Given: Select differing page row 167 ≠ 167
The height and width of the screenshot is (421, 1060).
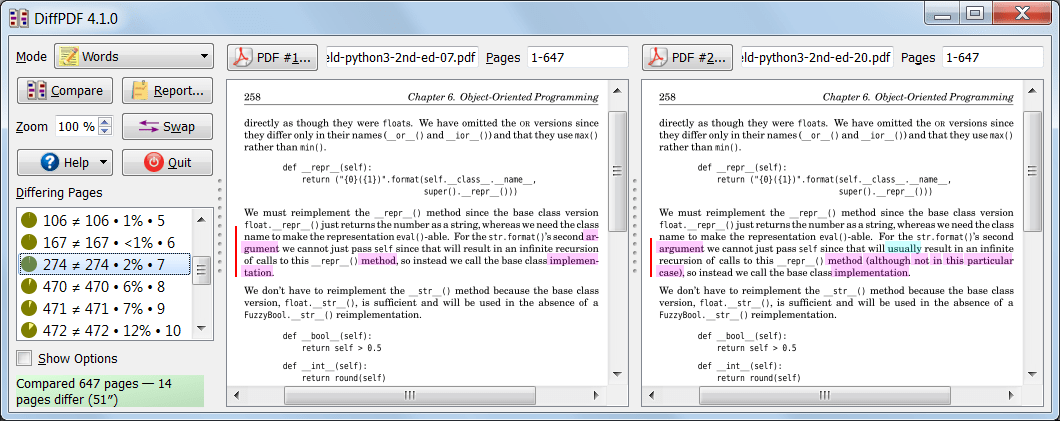Looking at the screenshot, I should click(x=105, y=242).
